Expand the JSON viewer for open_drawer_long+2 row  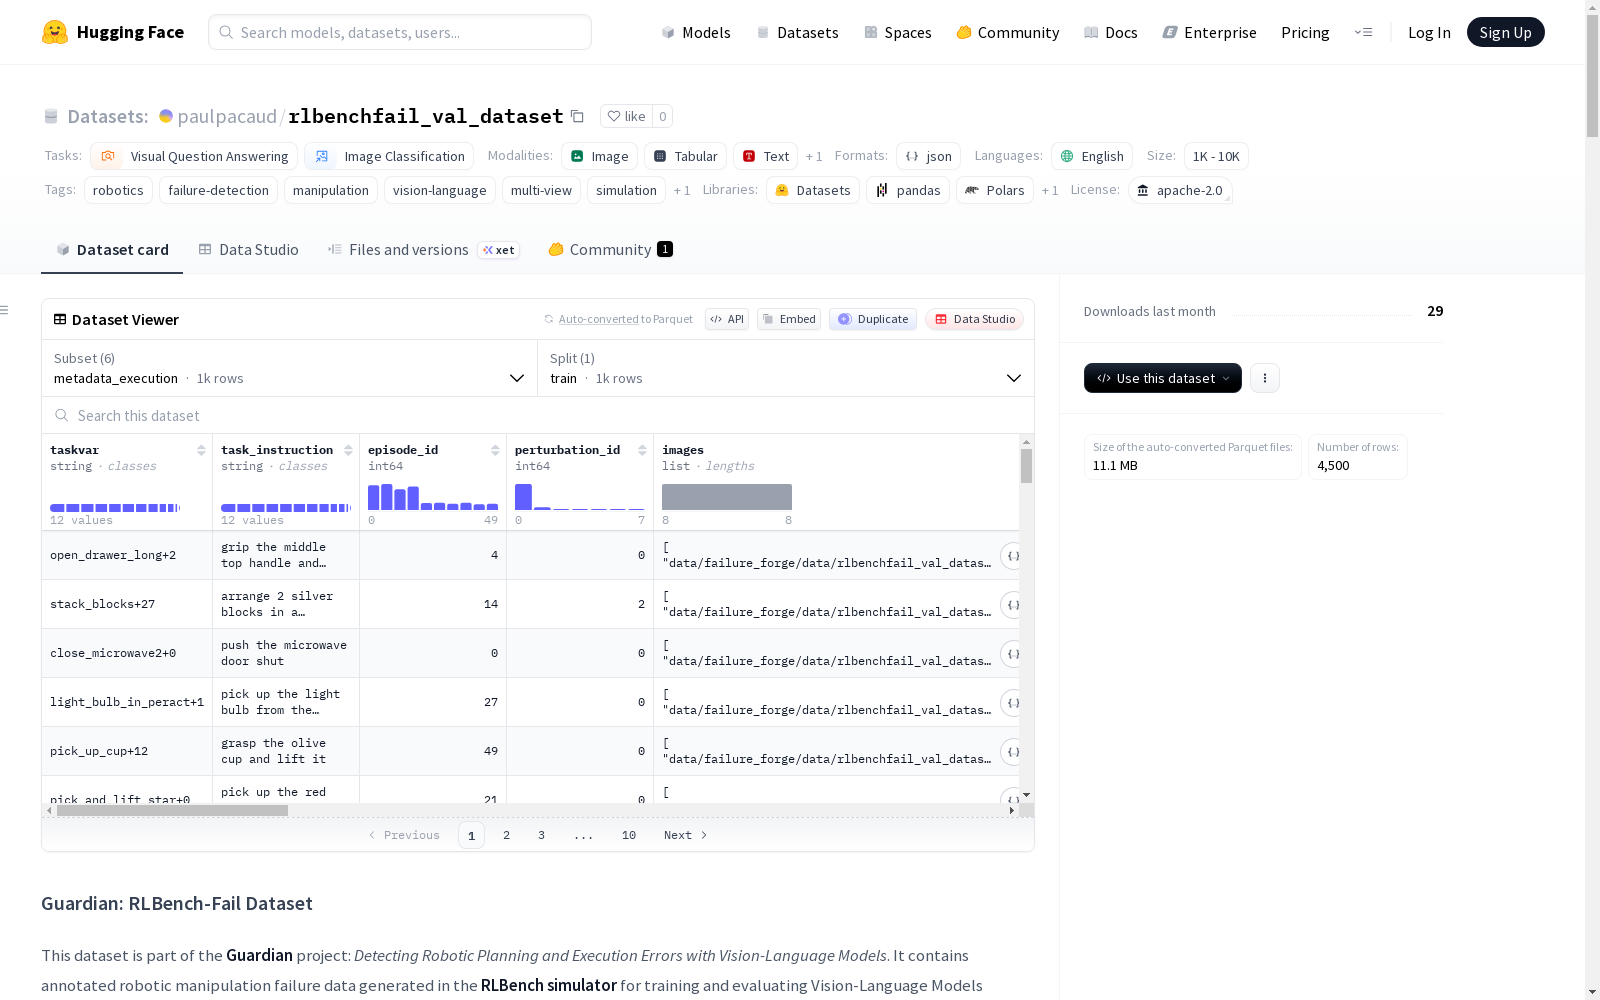click(1012, 556)
